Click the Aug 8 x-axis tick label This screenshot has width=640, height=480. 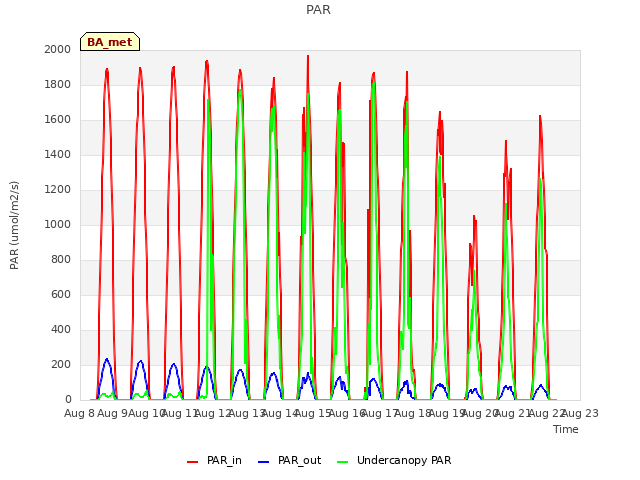tap(80, 413)
